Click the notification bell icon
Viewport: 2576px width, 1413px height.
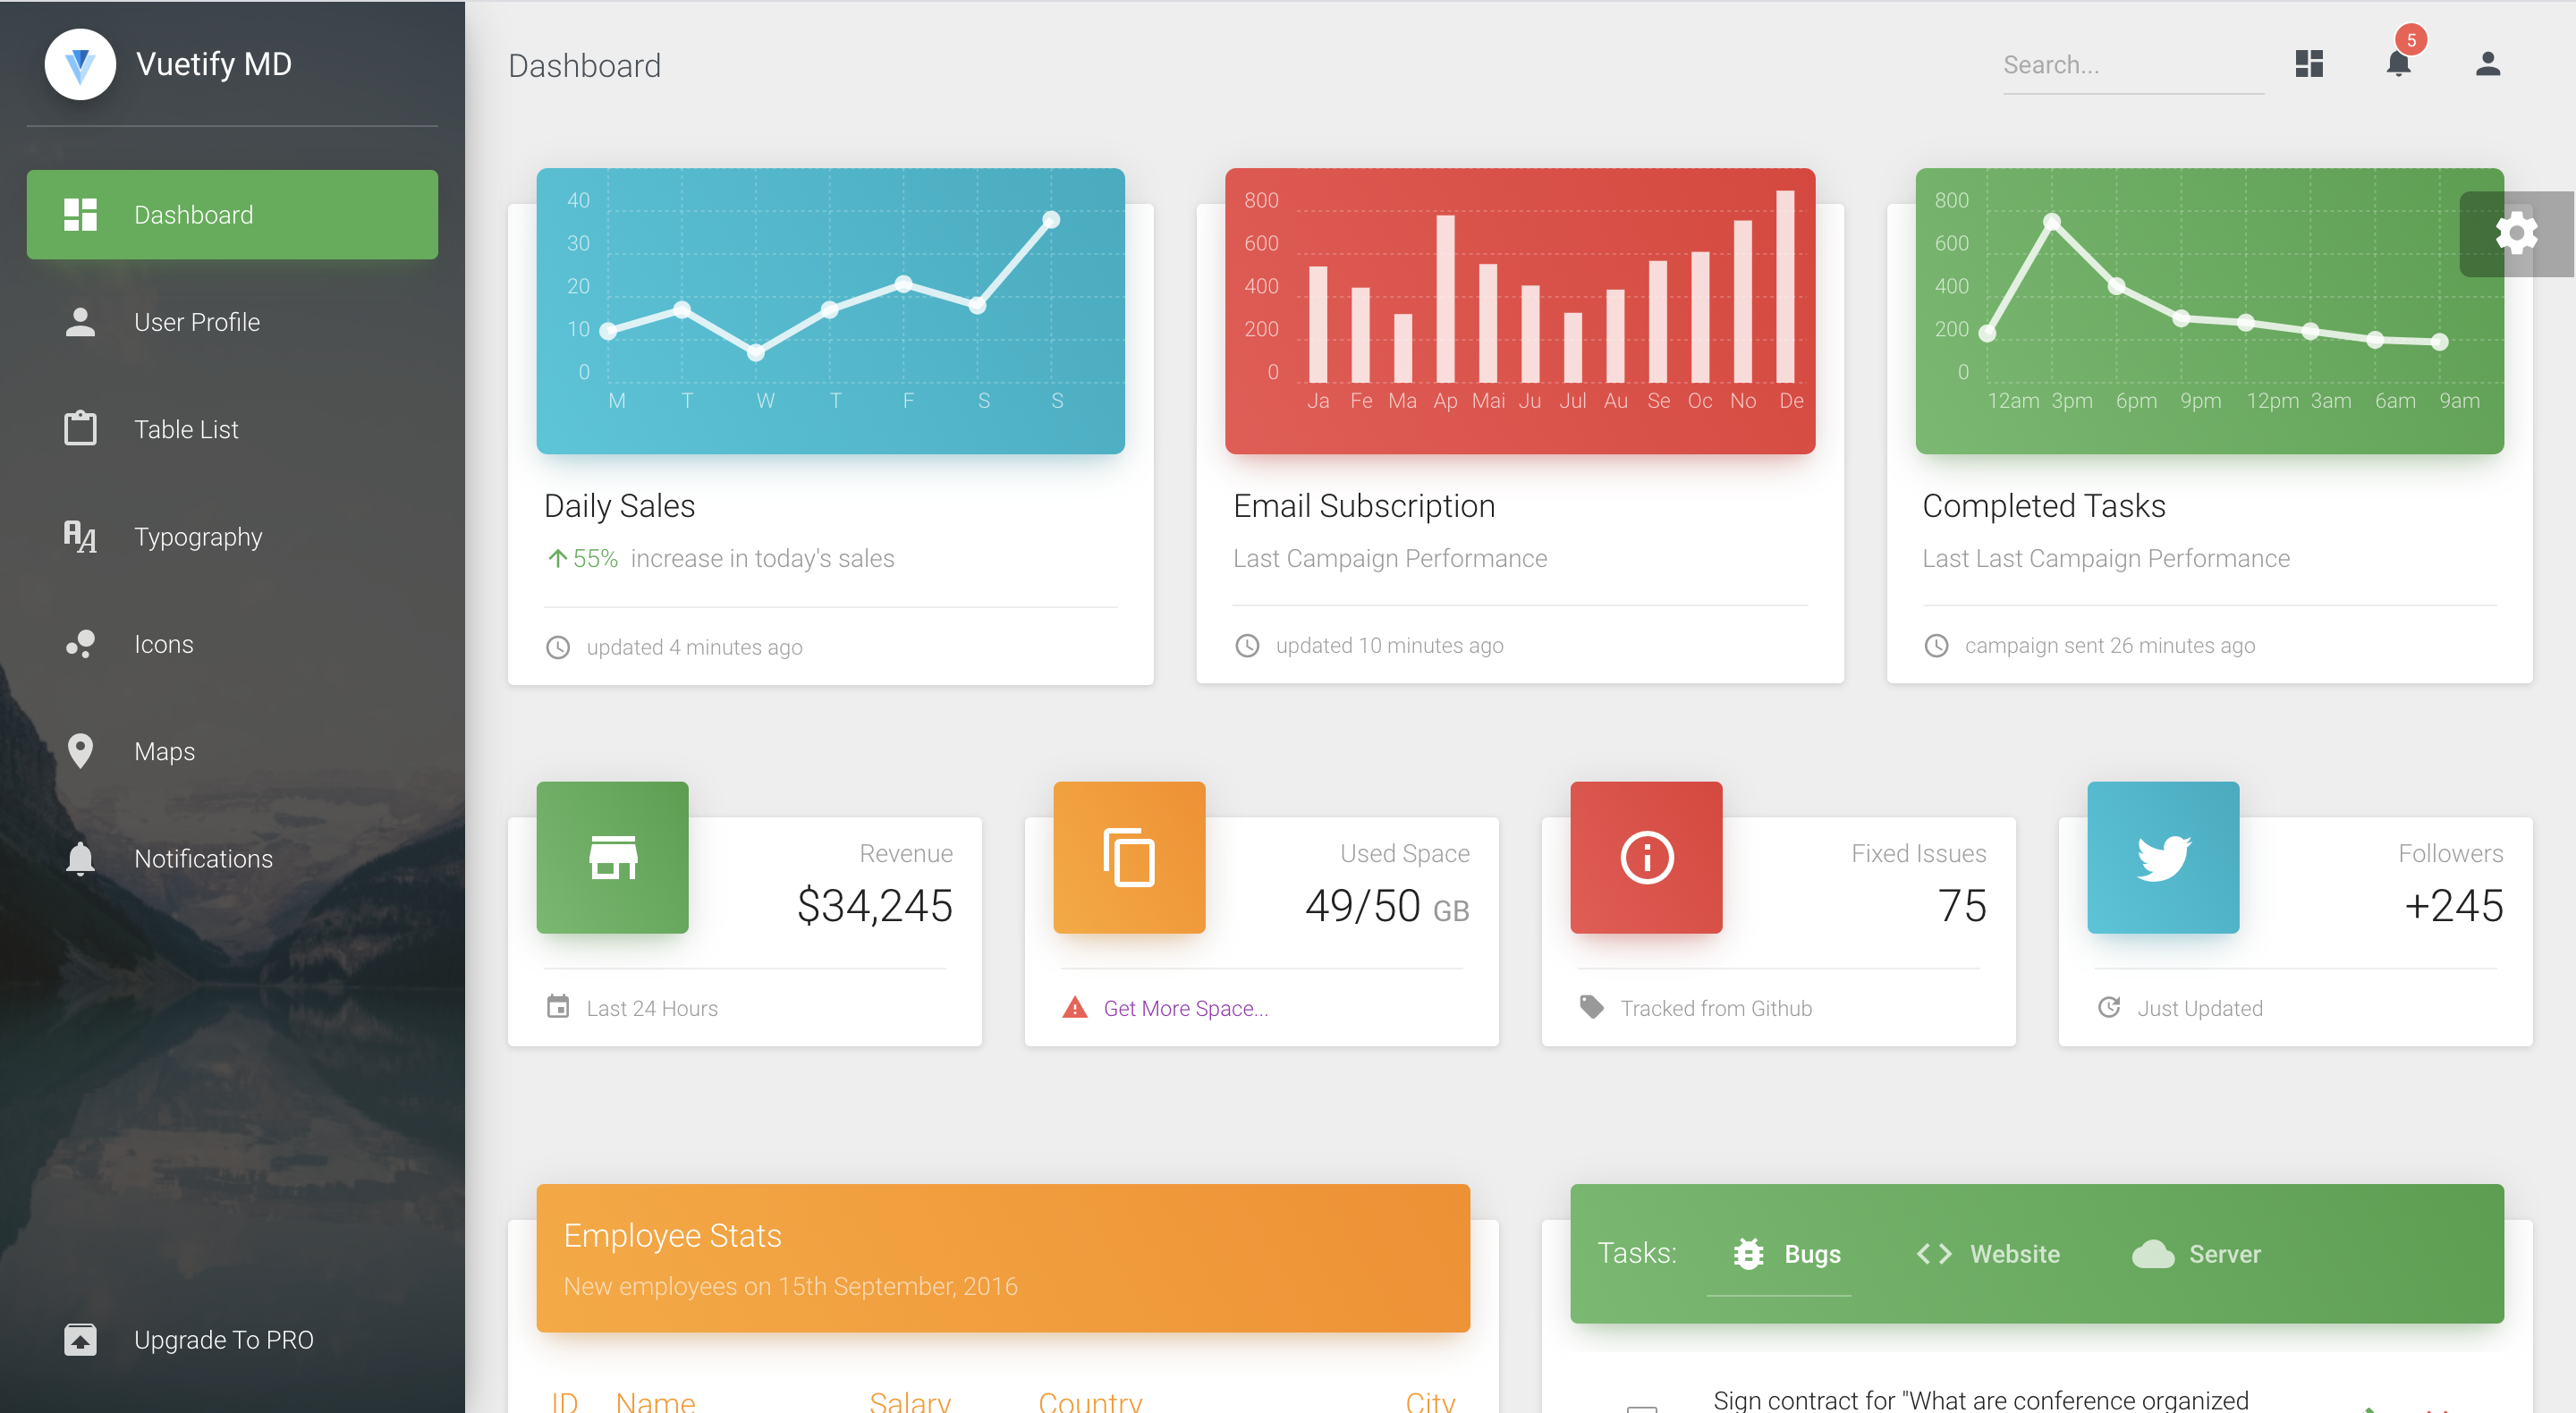[2399, 64]
